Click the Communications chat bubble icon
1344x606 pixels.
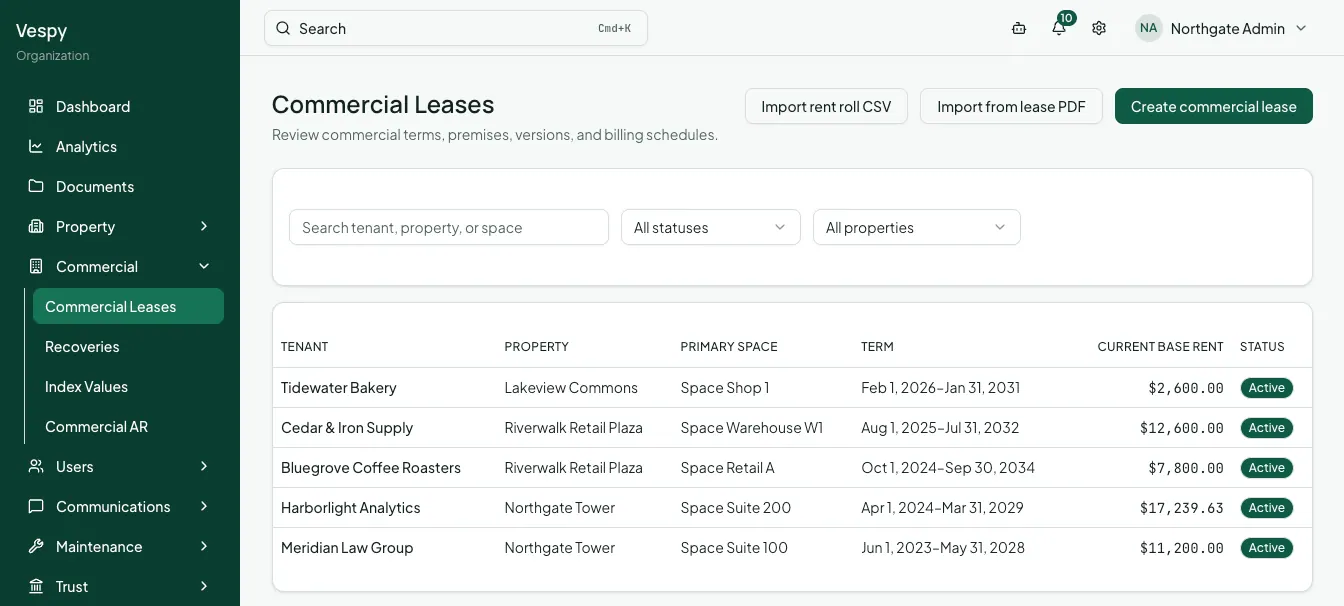click(36, 506)
